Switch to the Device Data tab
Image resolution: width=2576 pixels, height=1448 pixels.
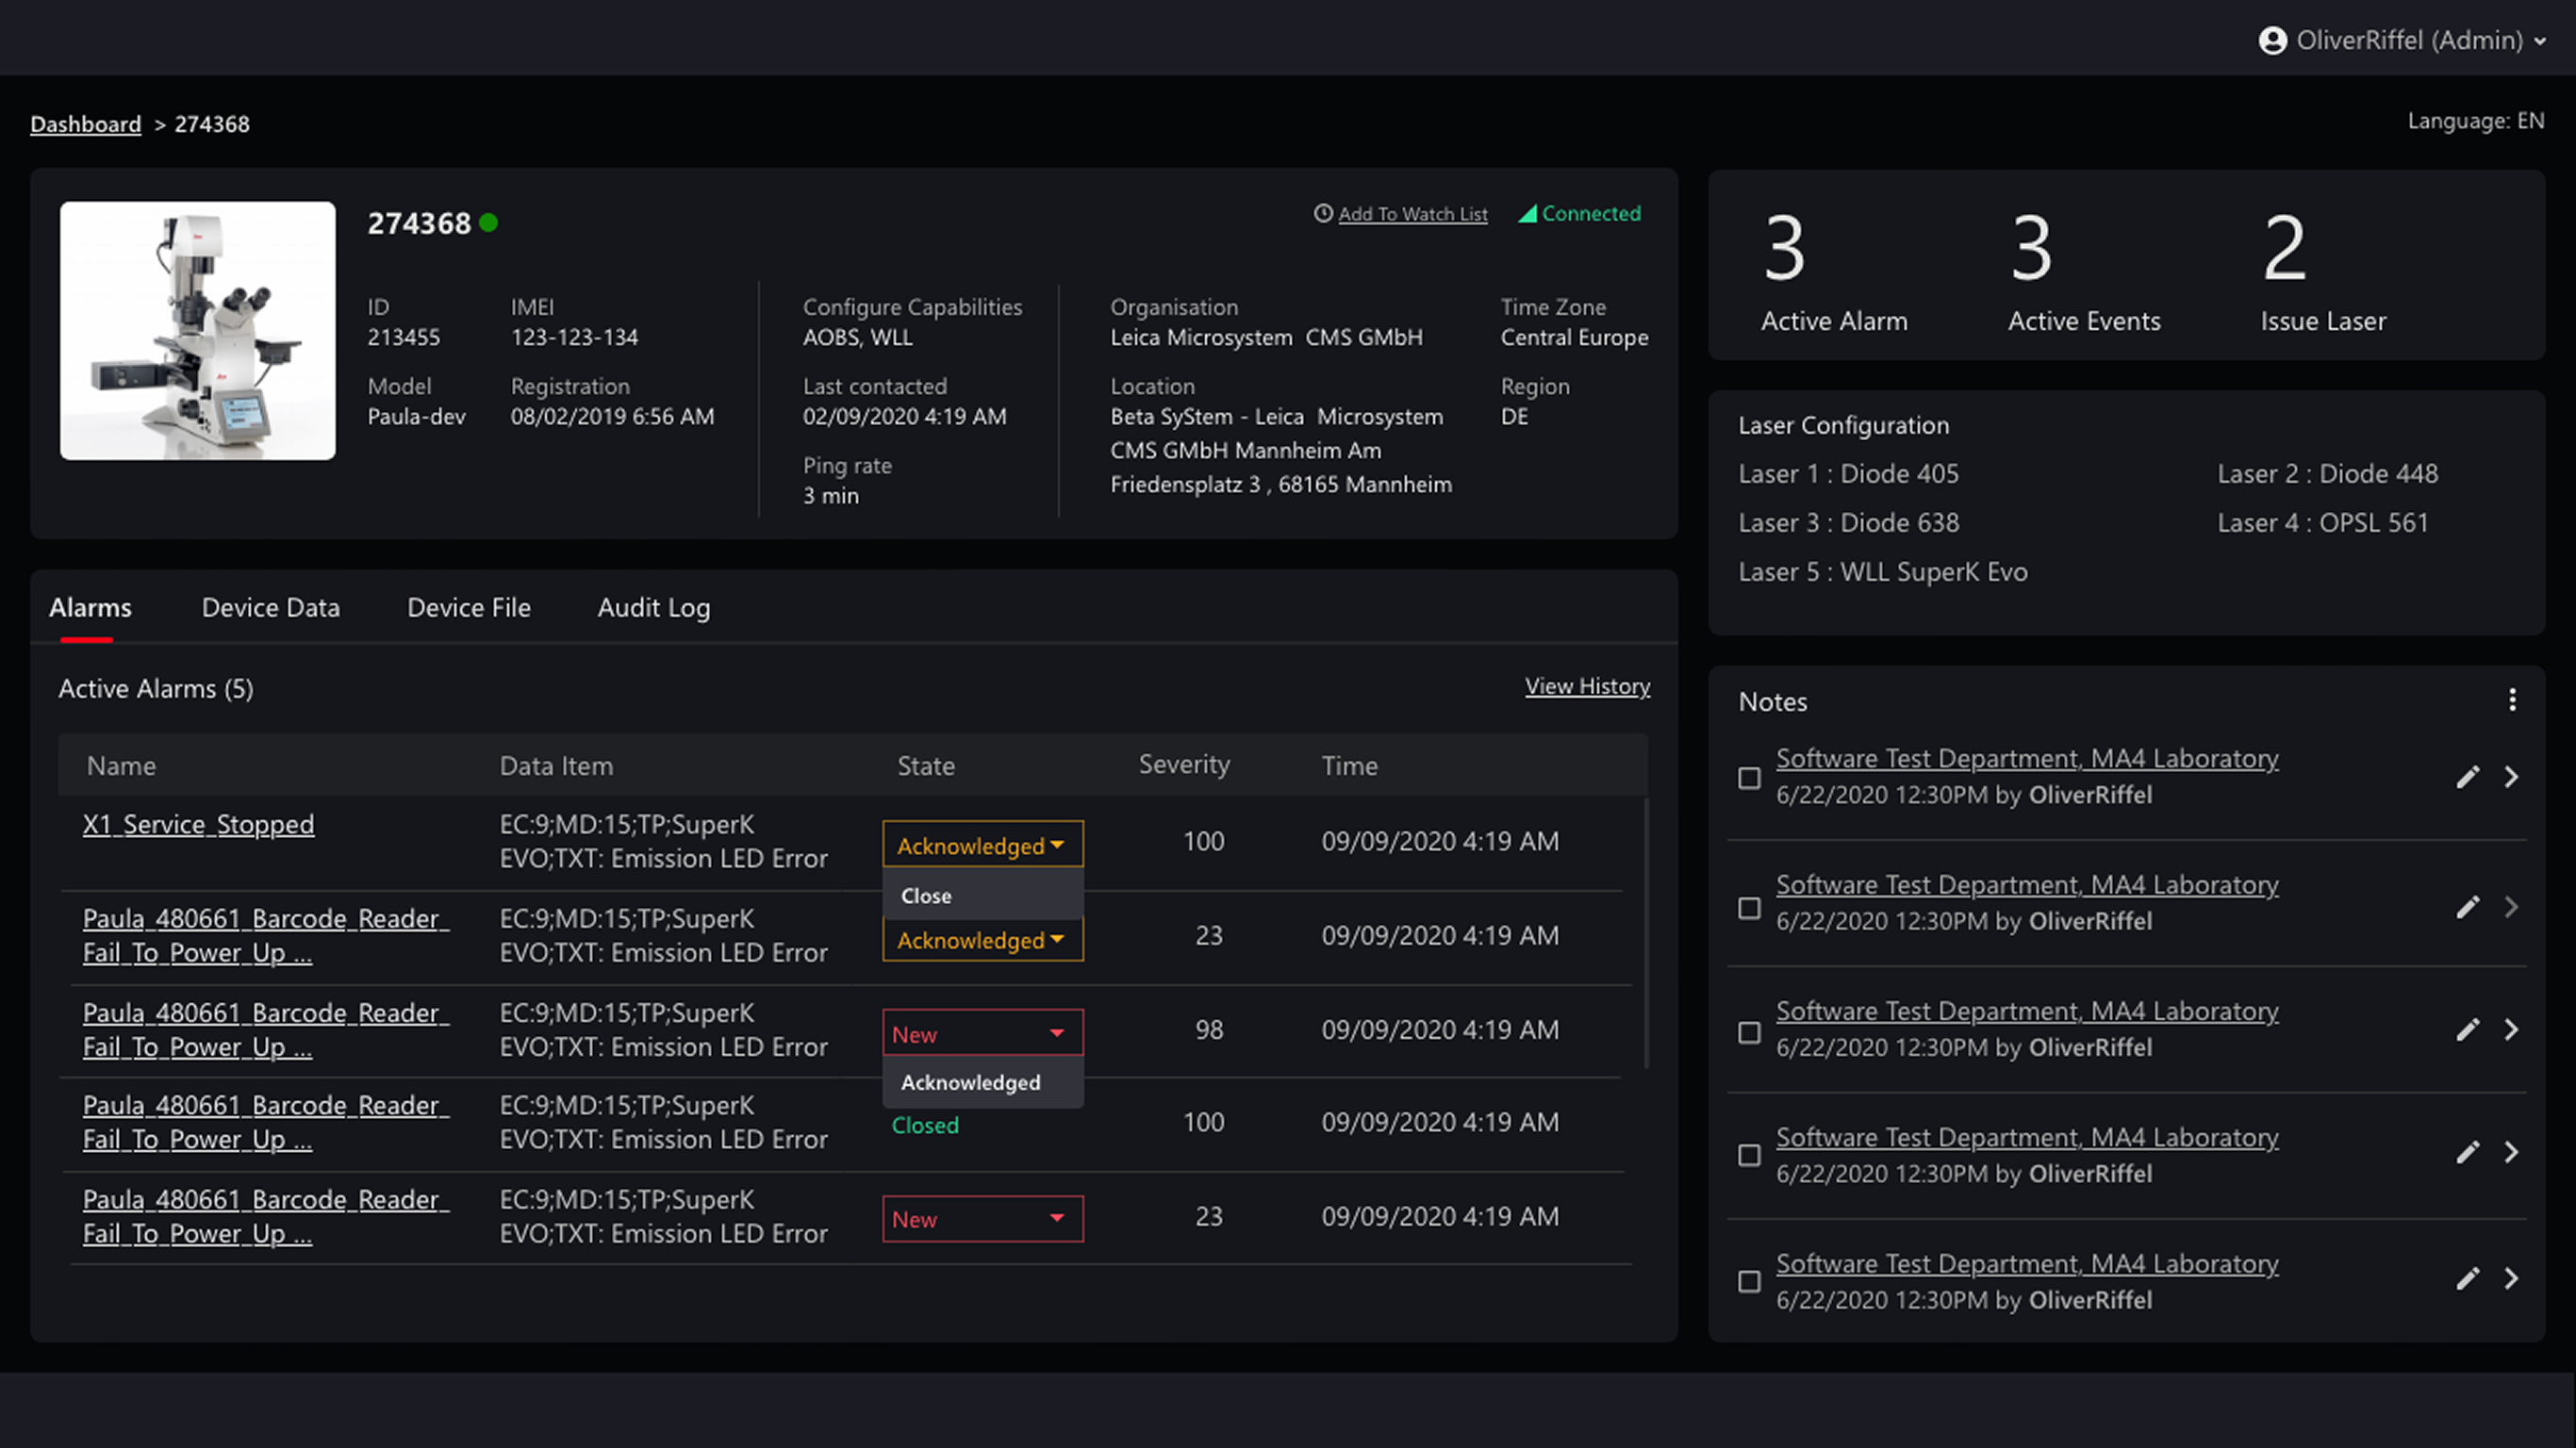pos(270,607)
